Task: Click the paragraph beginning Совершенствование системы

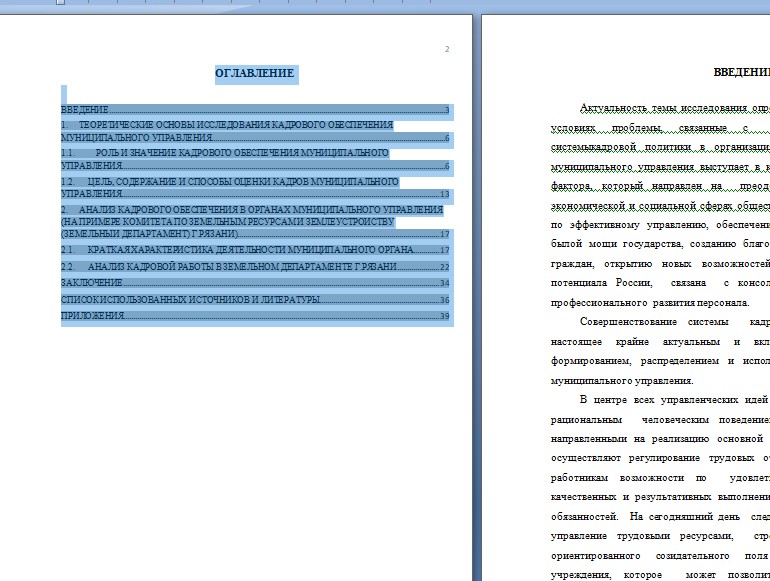Action: click(x=660, y=351)
